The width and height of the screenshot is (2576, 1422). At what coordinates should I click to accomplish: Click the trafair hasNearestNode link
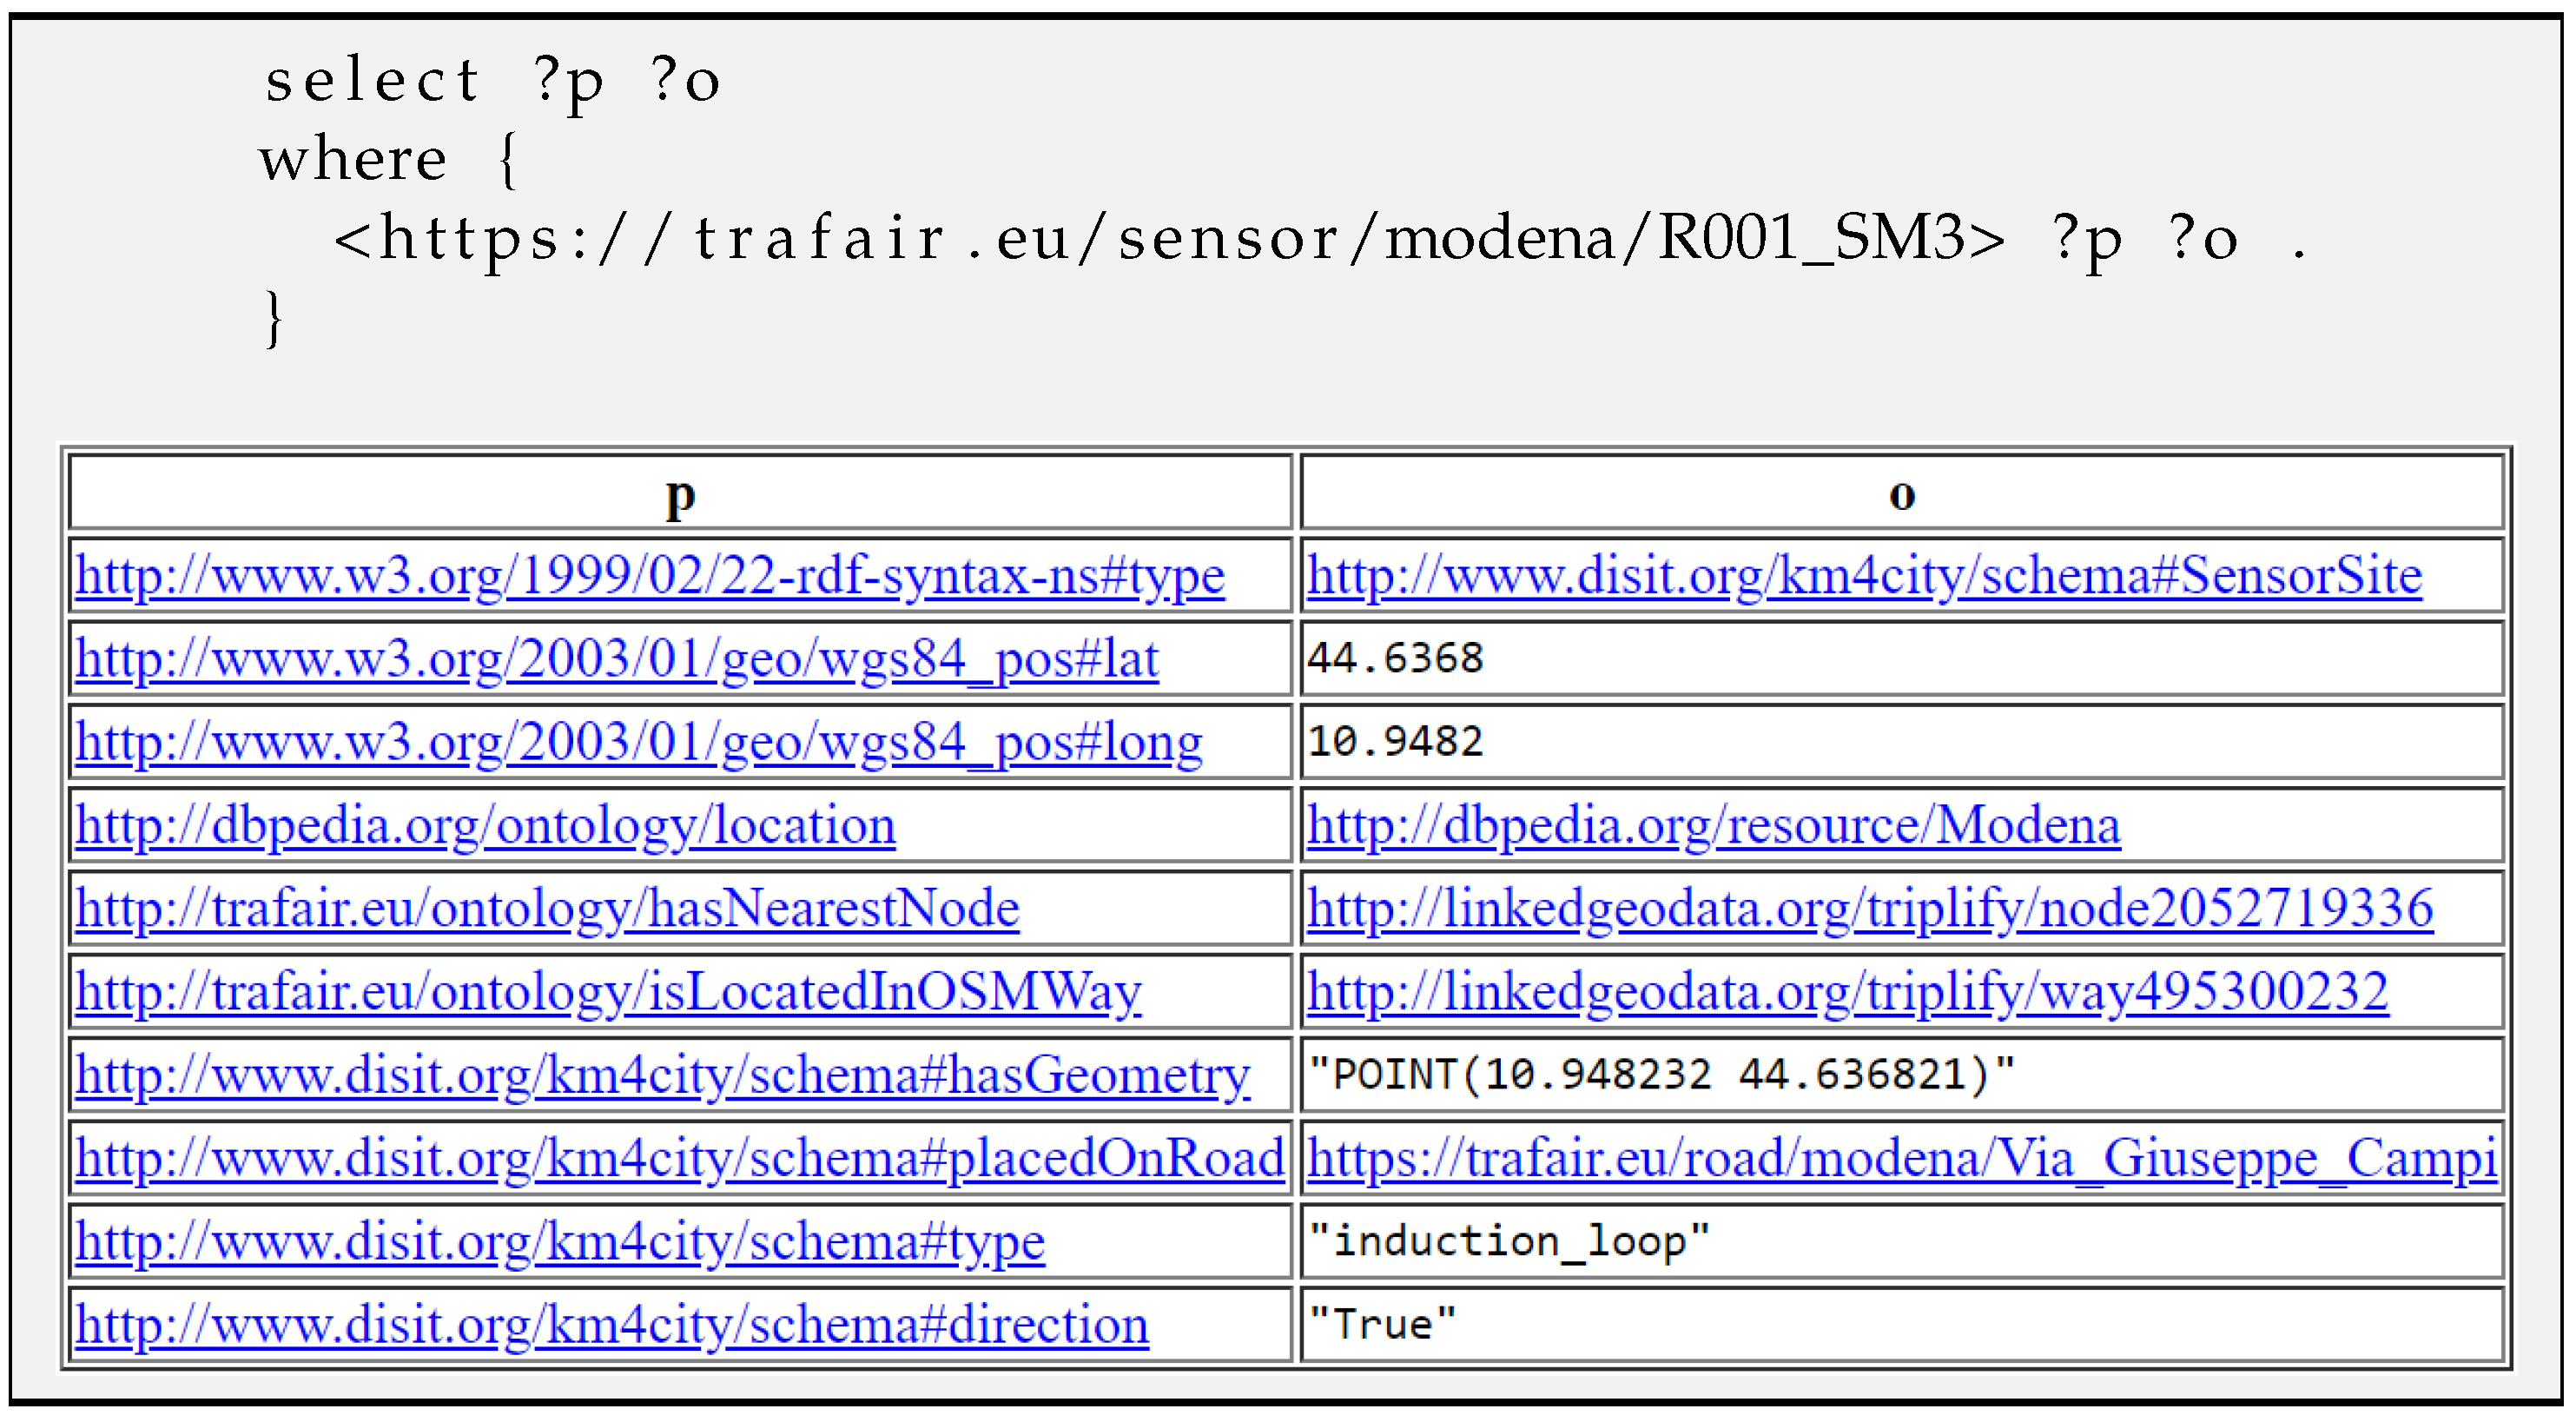point(547,909)
